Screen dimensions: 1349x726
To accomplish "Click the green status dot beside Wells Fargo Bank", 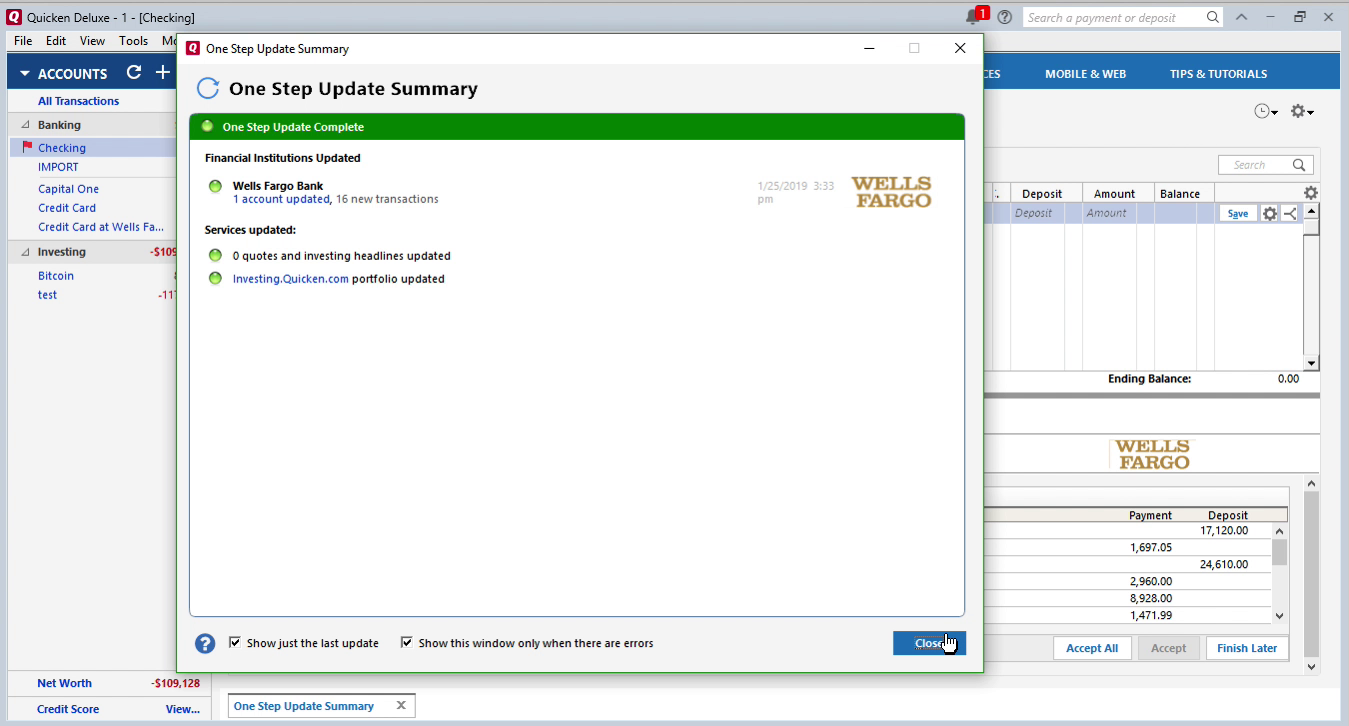I will click(215, 186).
